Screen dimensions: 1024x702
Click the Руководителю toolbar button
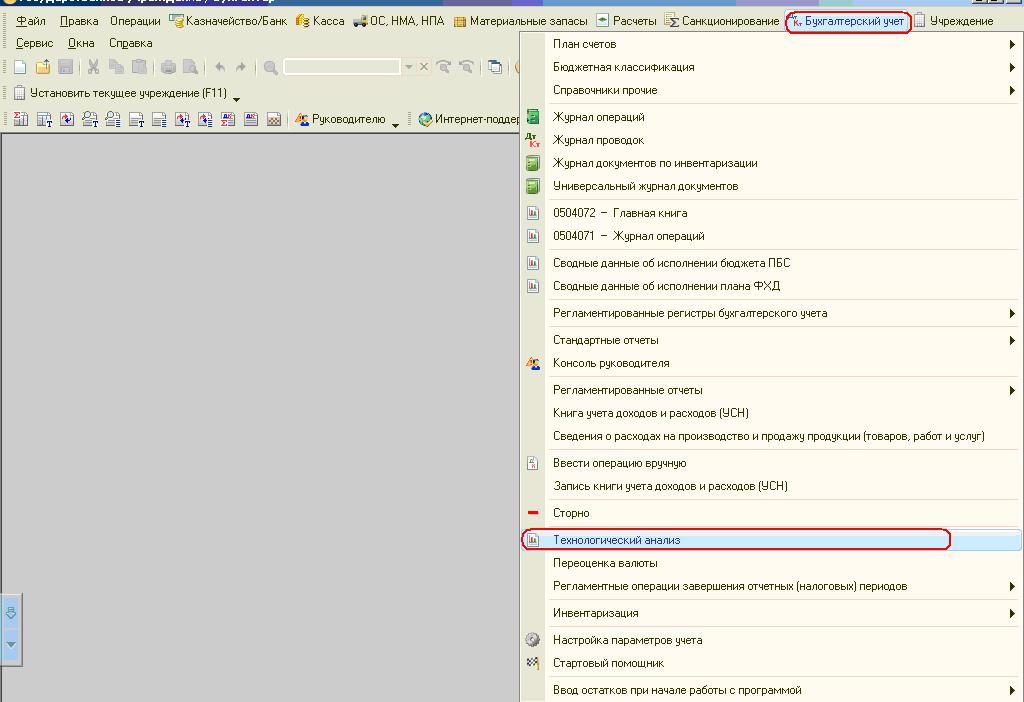pos(340,120)
